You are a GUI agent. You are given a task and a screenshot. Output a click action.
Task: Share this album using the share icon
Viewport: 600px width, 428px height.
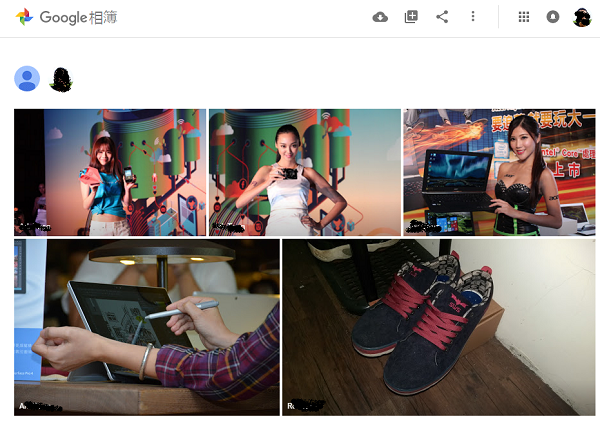pyautogui.click(x=442, y=17)
